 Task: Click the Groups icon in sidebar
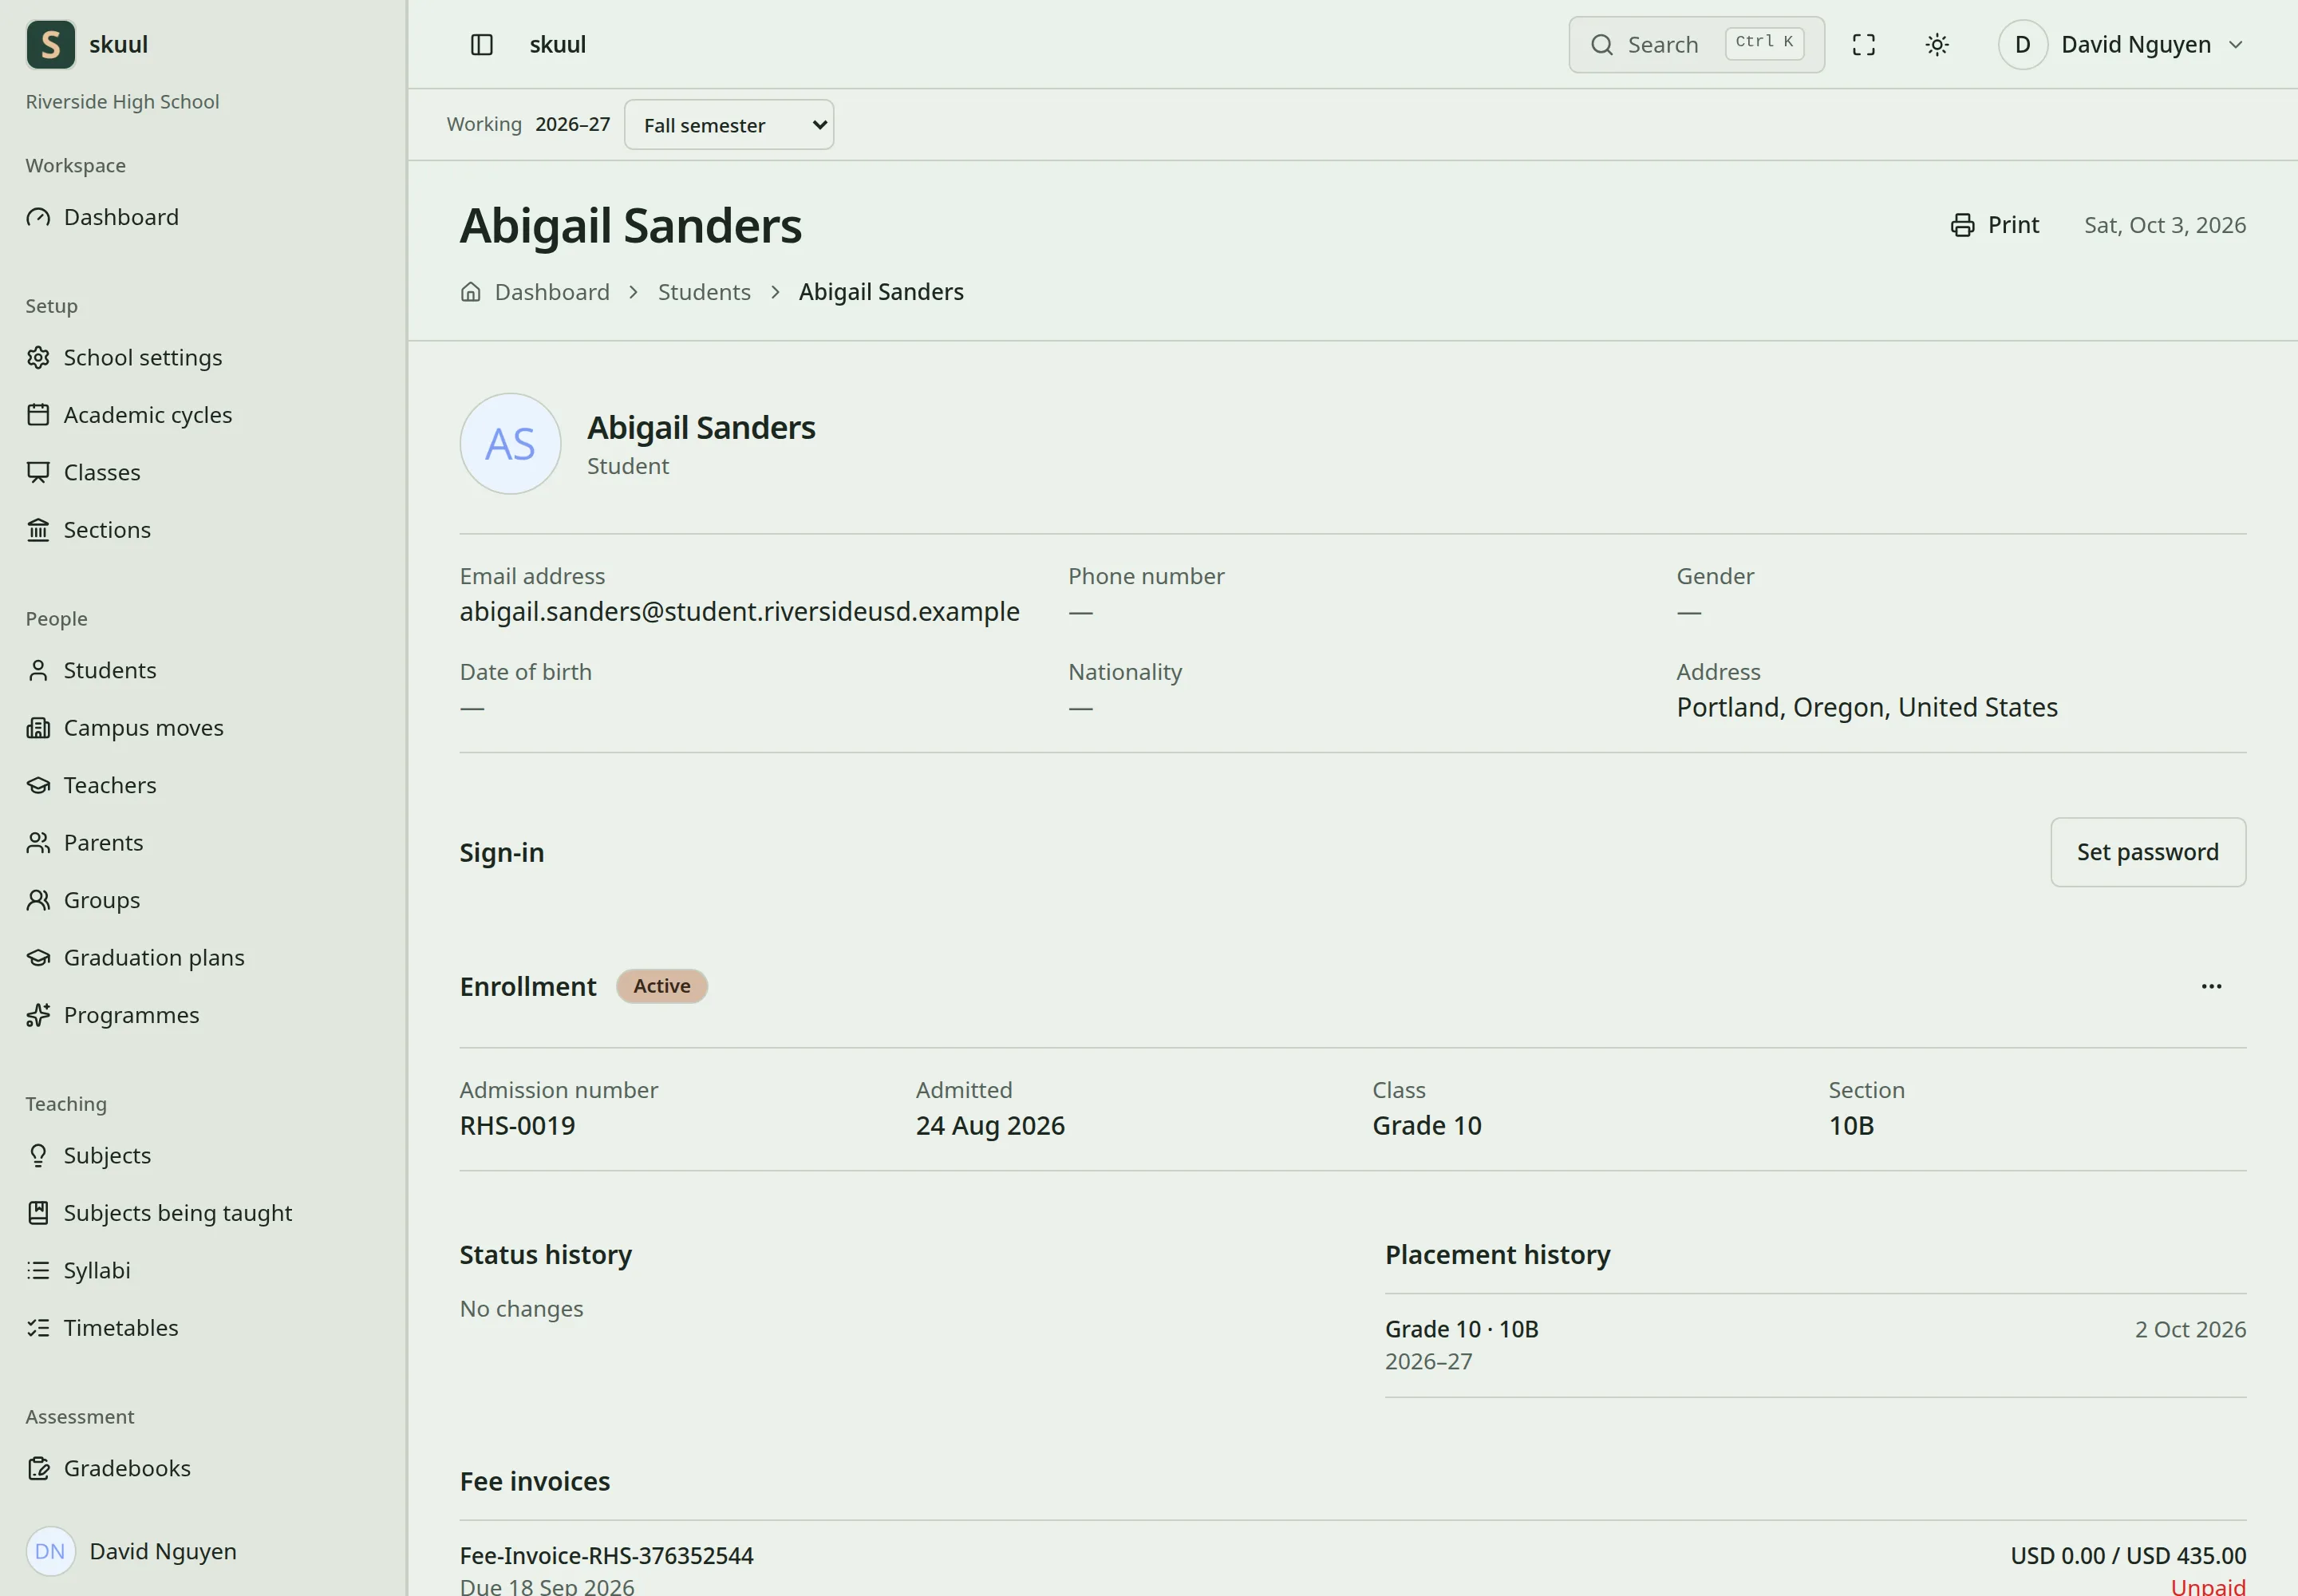point(38,900)
